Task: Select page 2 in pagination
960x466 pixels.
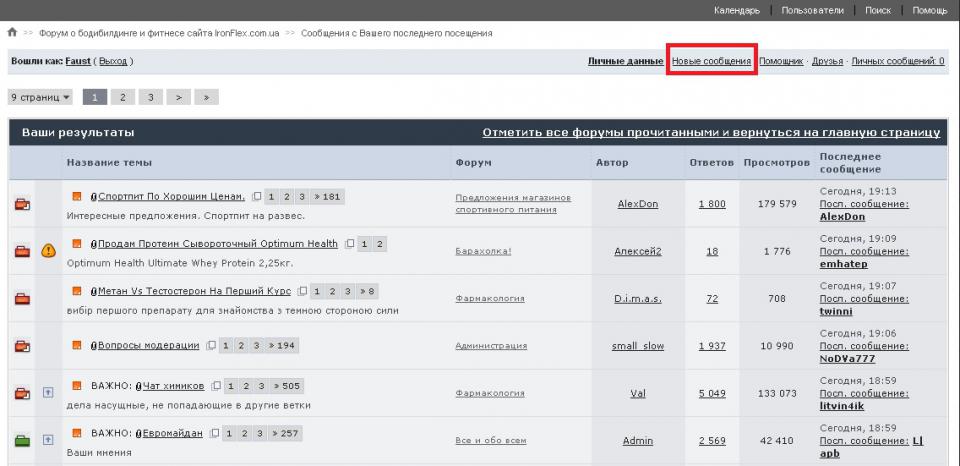Action: (x=122, y=97)
